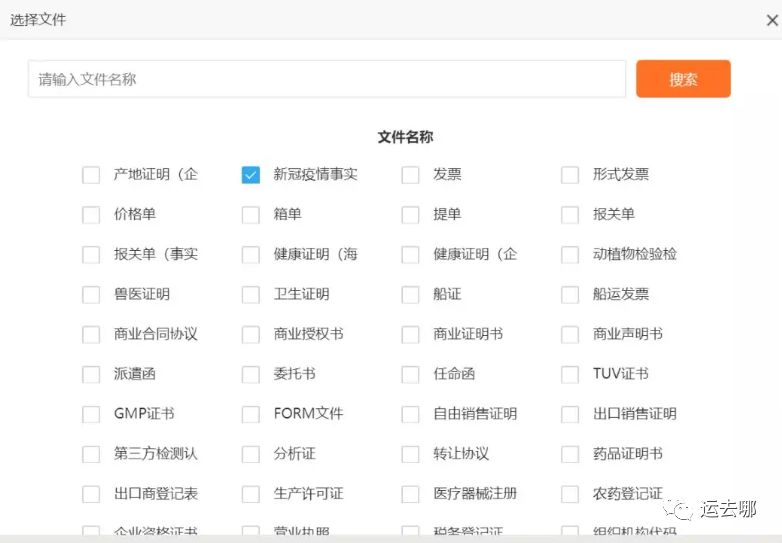Check the 箱单 option
The height and width of the screenshot is (543, 782).
coord(251,215)
